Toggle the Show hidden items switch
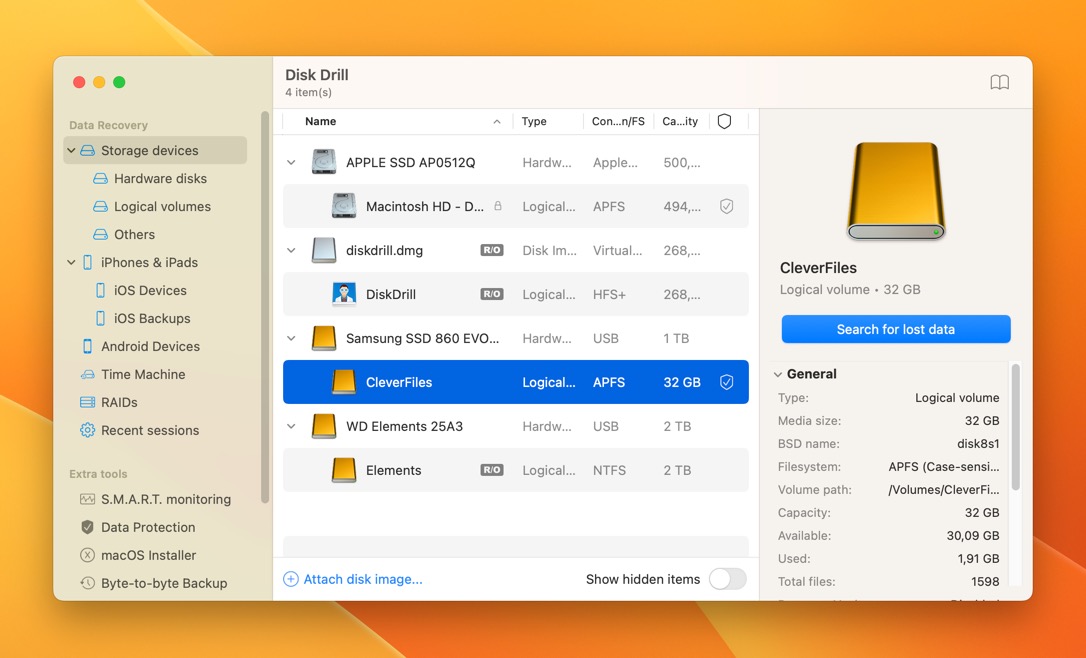This screenshot has width=1086, height=658. [727, 579]
